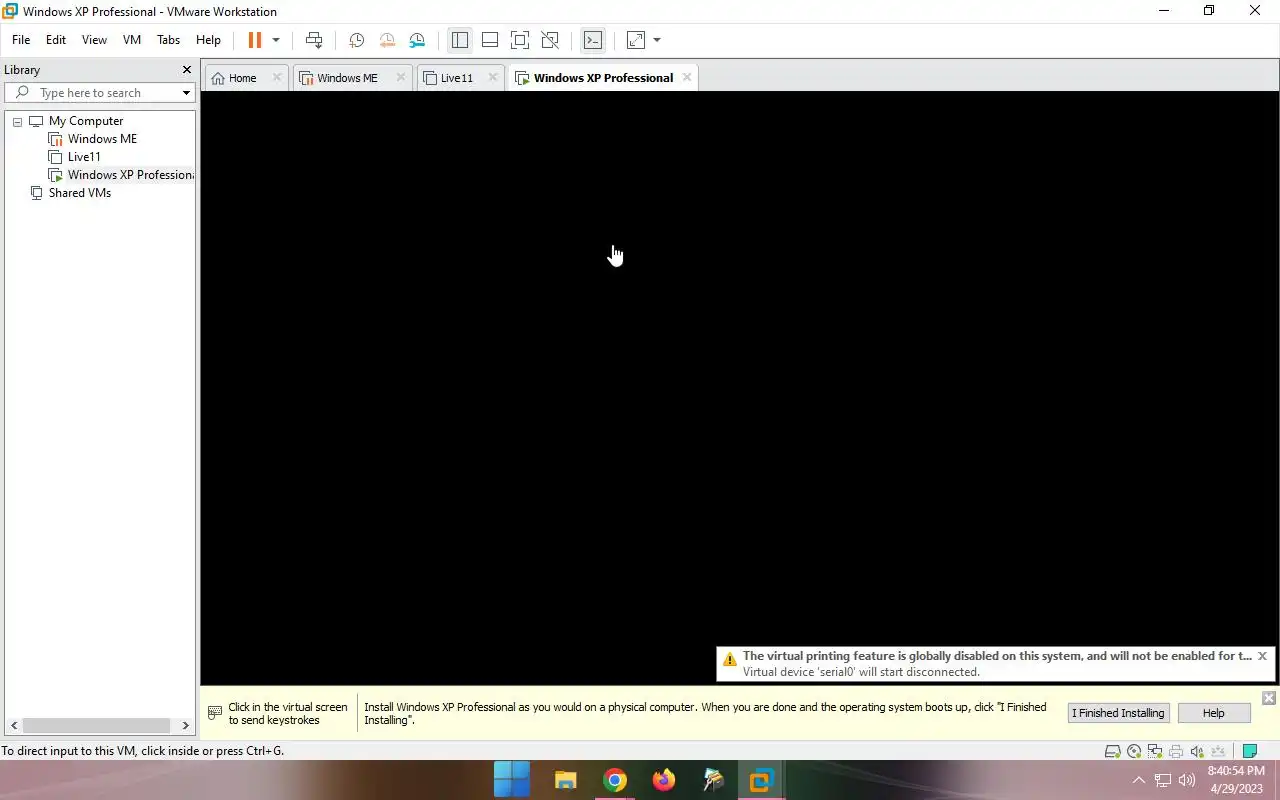Switch to the Live11 tab
Viewport: 1280px width, 800px height.
[x=457, y=78]
